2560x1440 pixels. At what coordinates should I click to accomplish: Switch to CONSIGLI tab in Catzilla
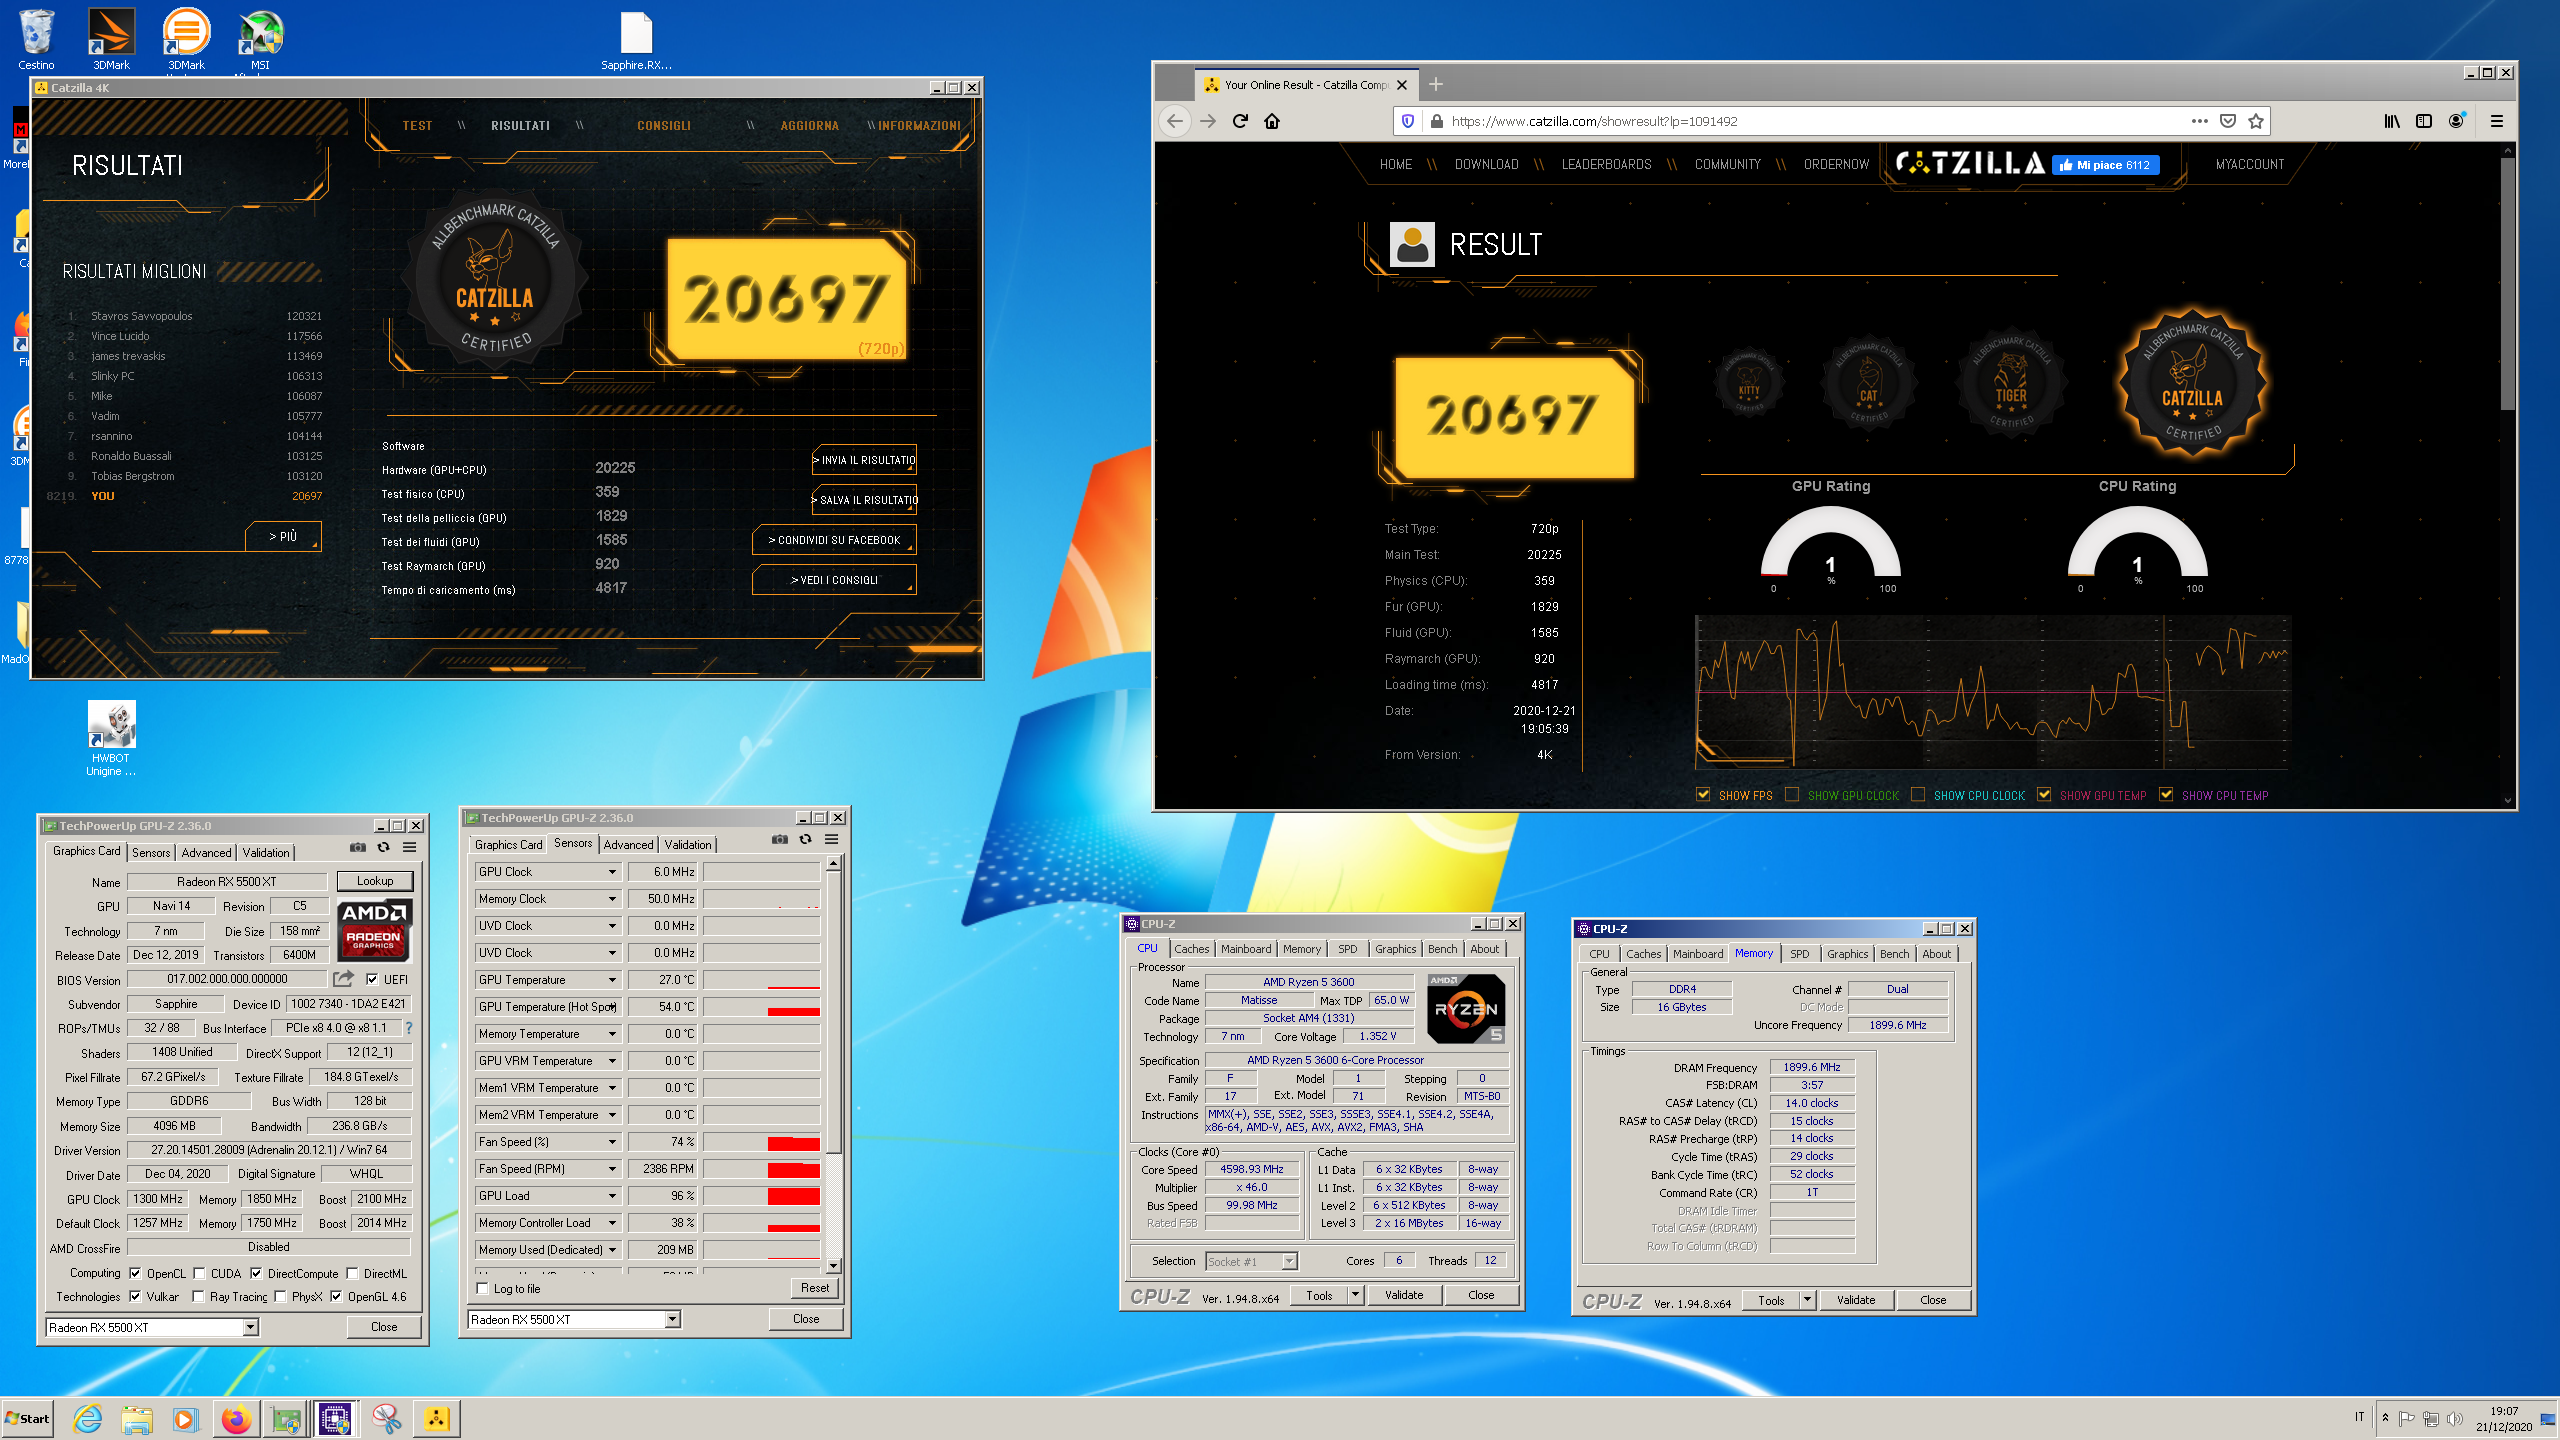(664, 126)
